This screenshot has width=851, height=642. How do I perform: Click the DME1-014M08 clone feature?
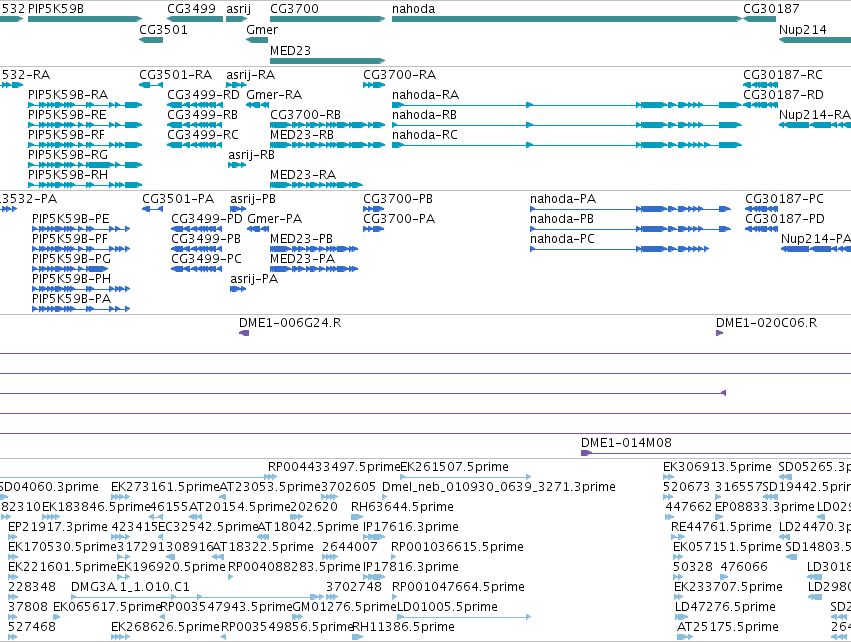click(716, 453)
